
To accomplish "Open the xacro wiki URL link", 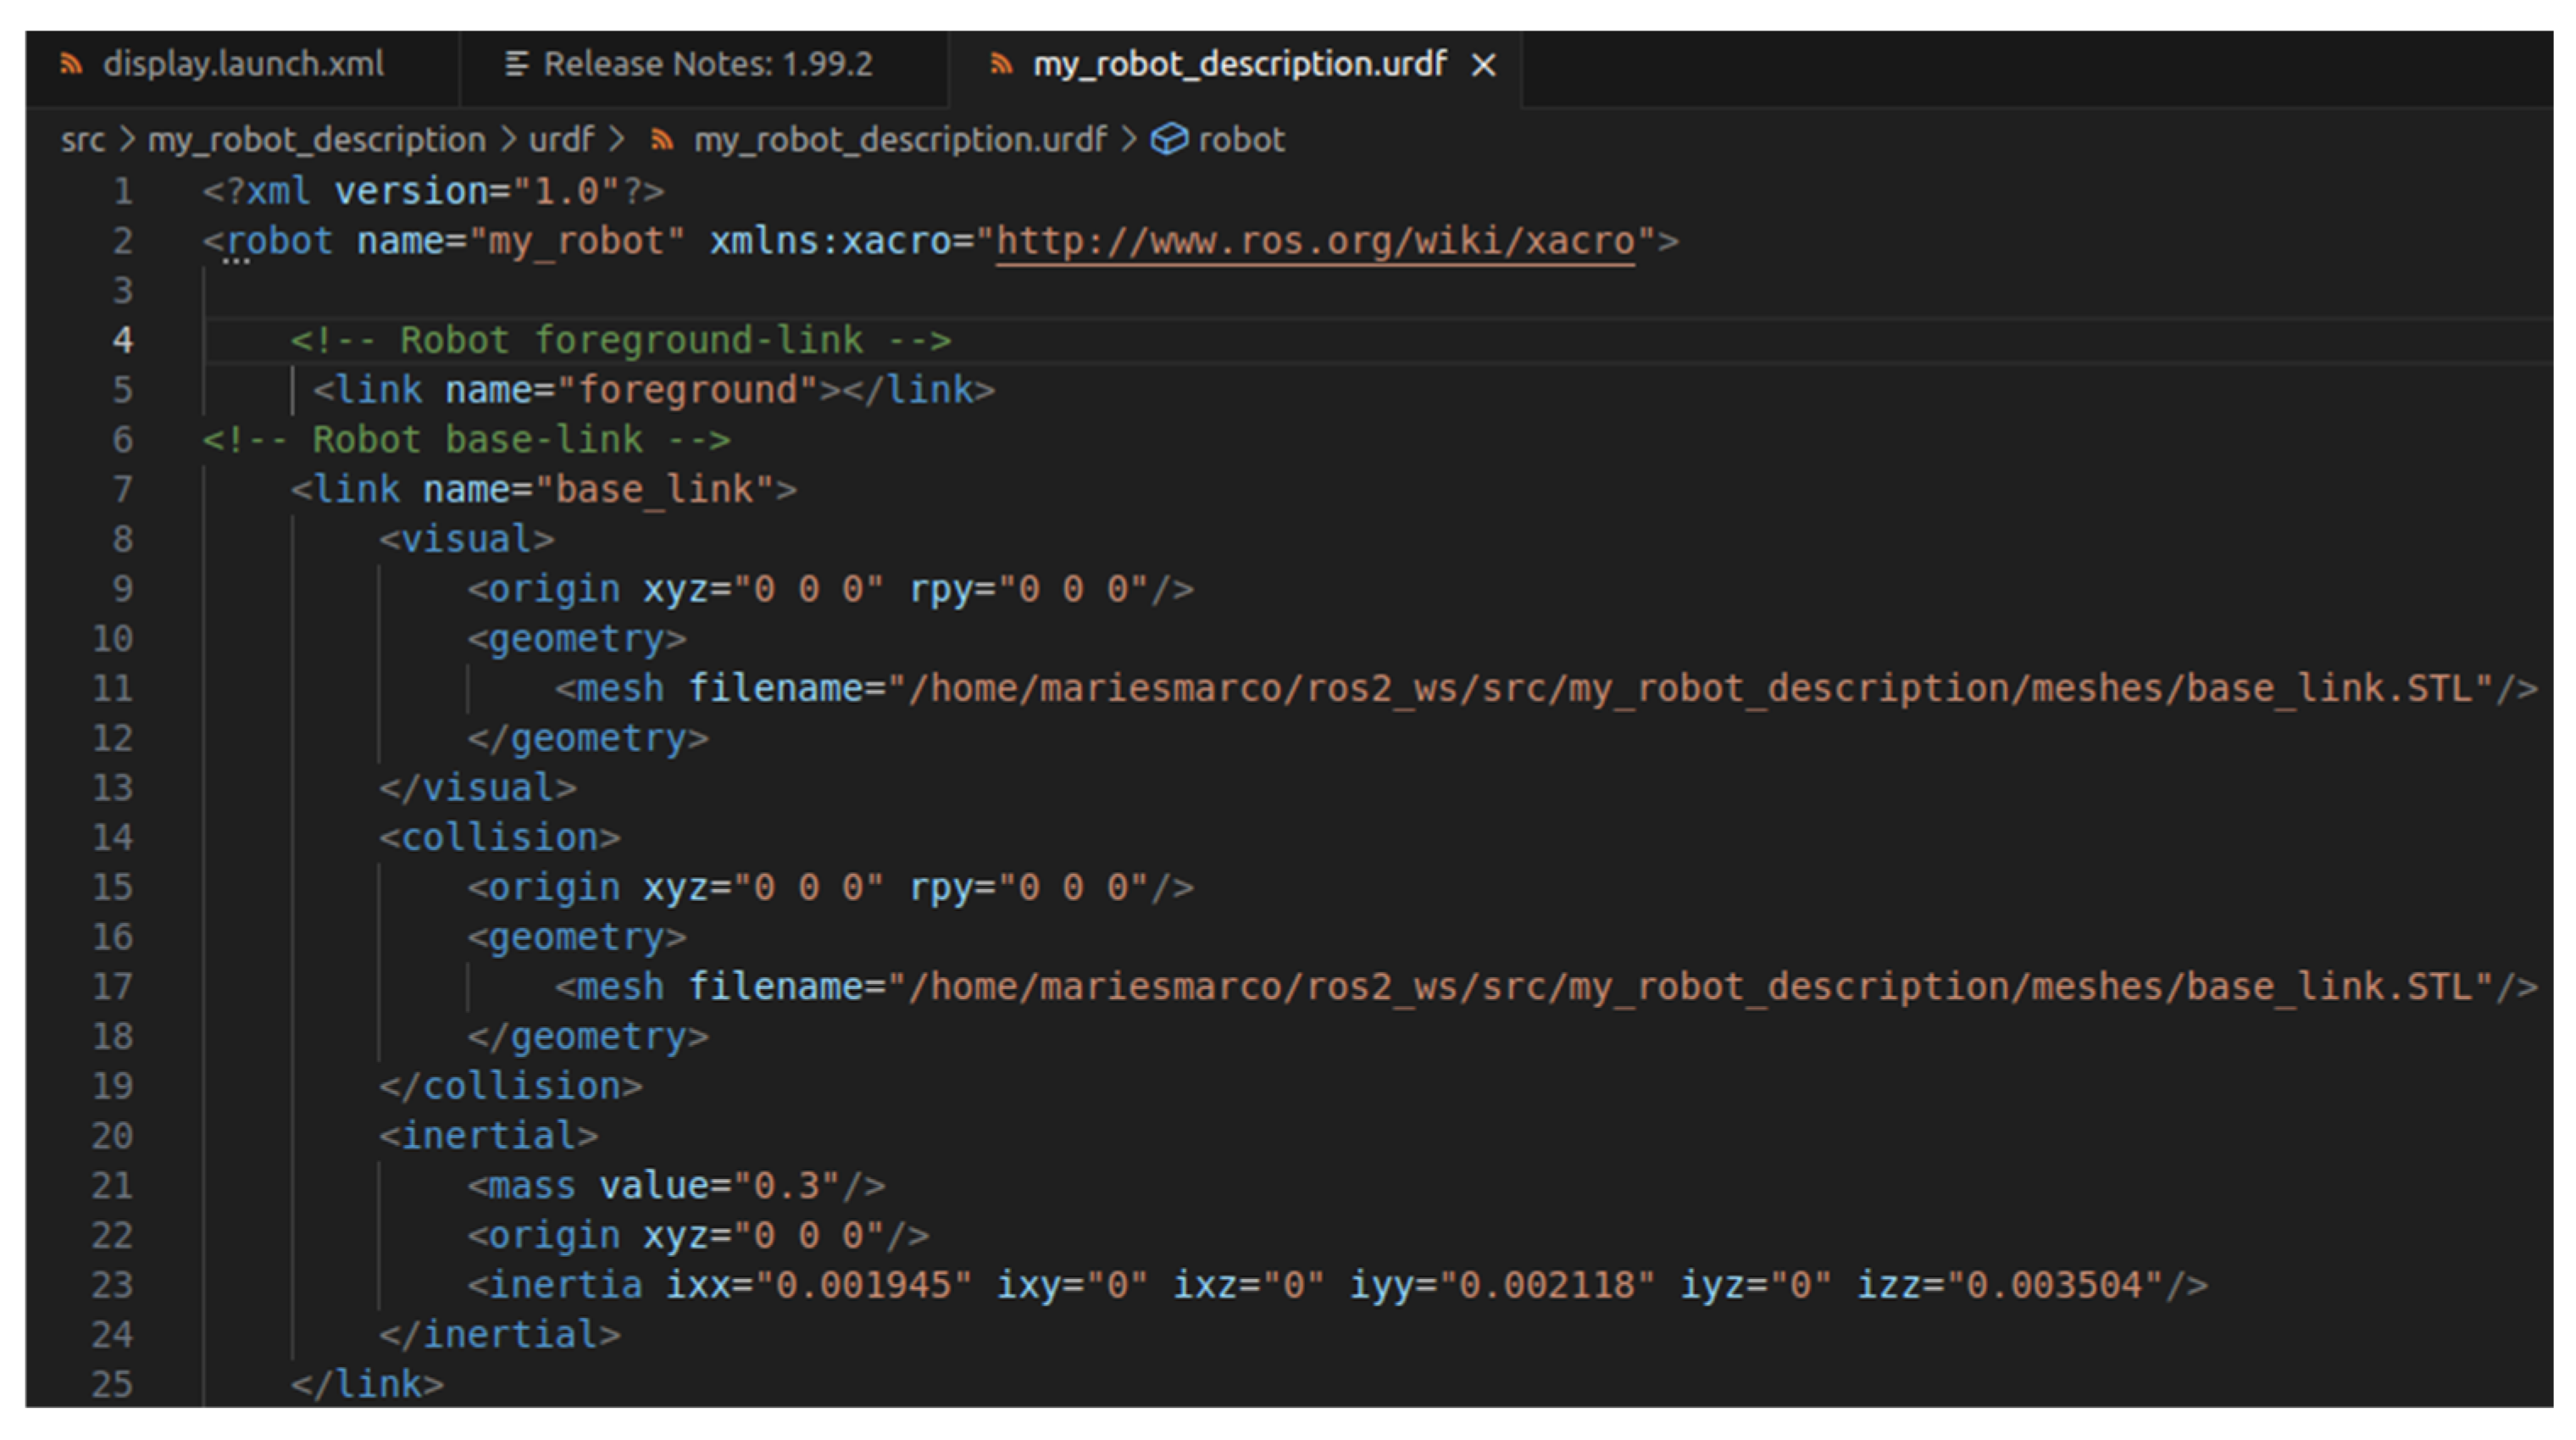I will point(1315,242).
